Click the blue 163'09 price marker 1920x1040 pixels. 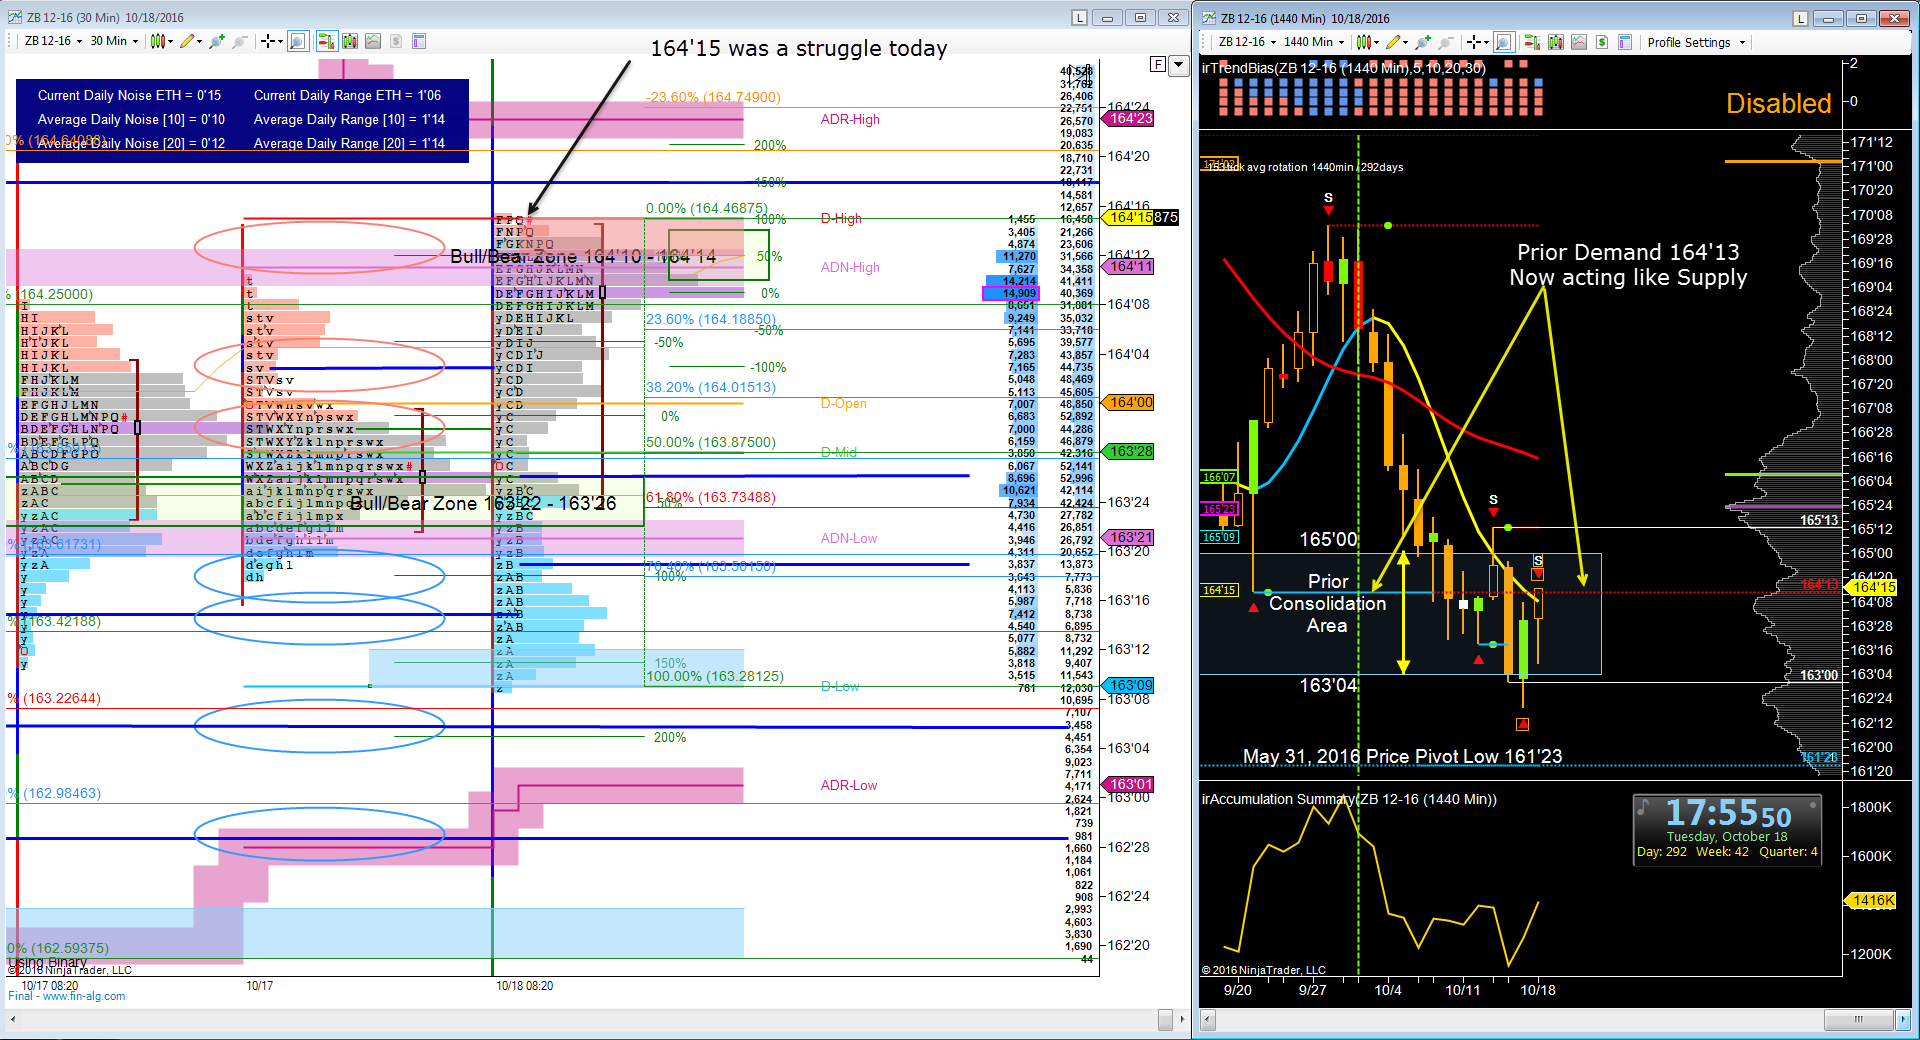[x=1129, y=685]
